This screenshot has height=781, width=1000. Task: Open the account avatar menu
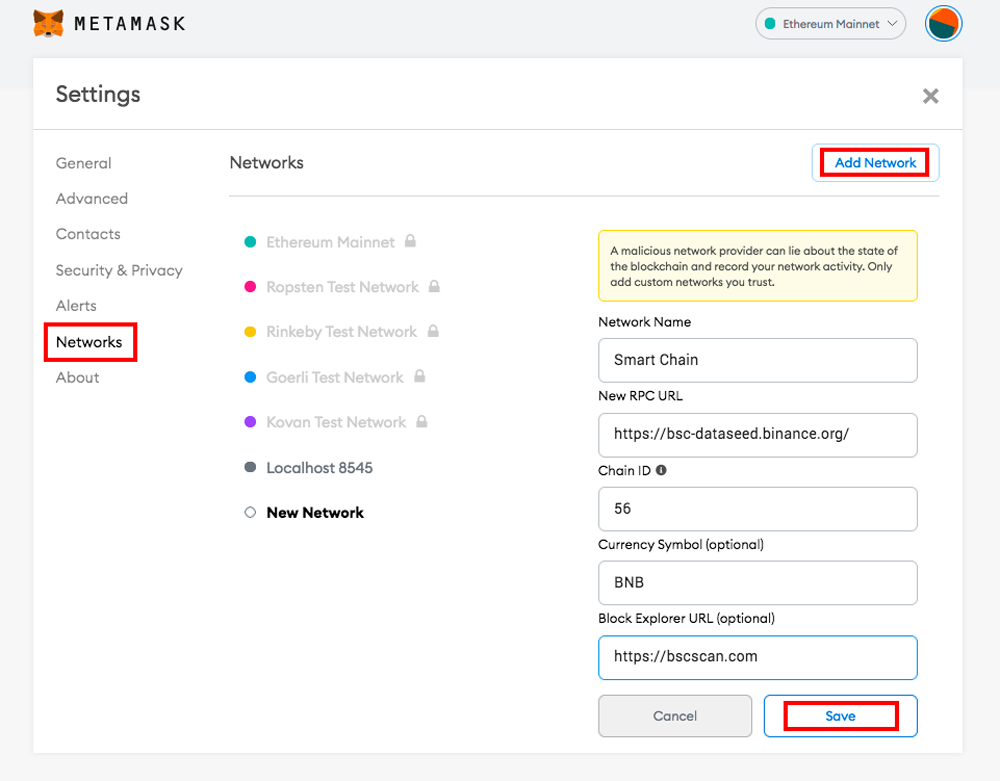pyautogui.click(x=943, y=24)
